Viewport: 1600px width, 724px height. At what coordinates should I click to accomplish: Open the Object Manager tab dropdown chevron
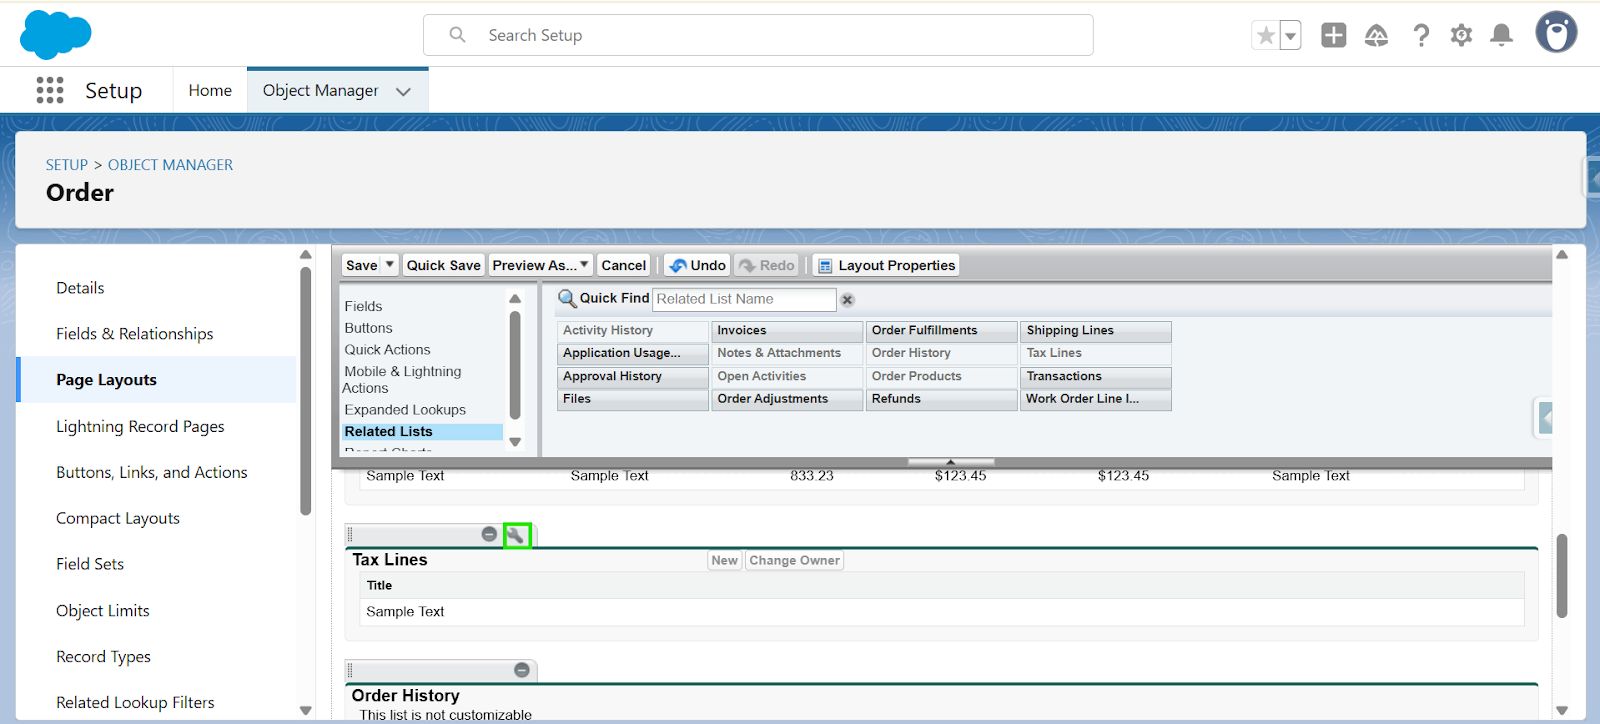point(403,91)
